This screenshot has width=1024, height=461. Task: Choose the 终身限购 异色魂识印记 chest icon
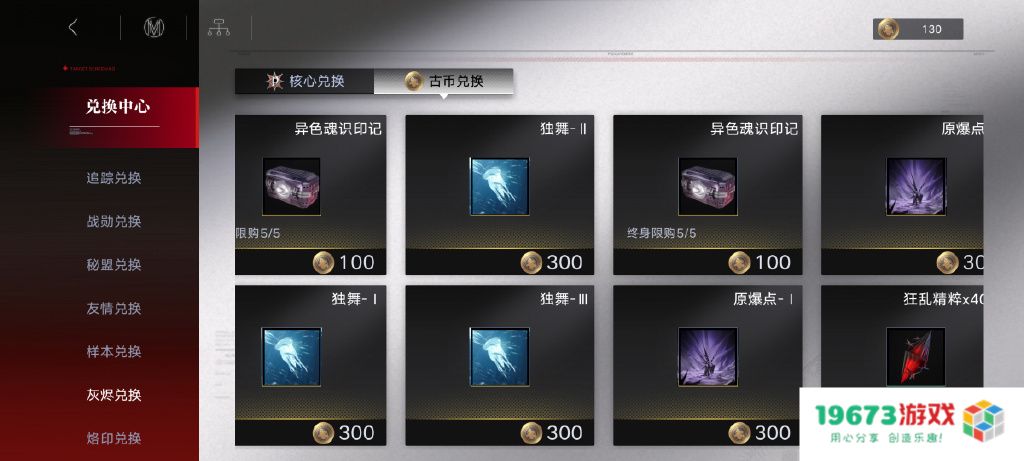(x=707, y=187)
